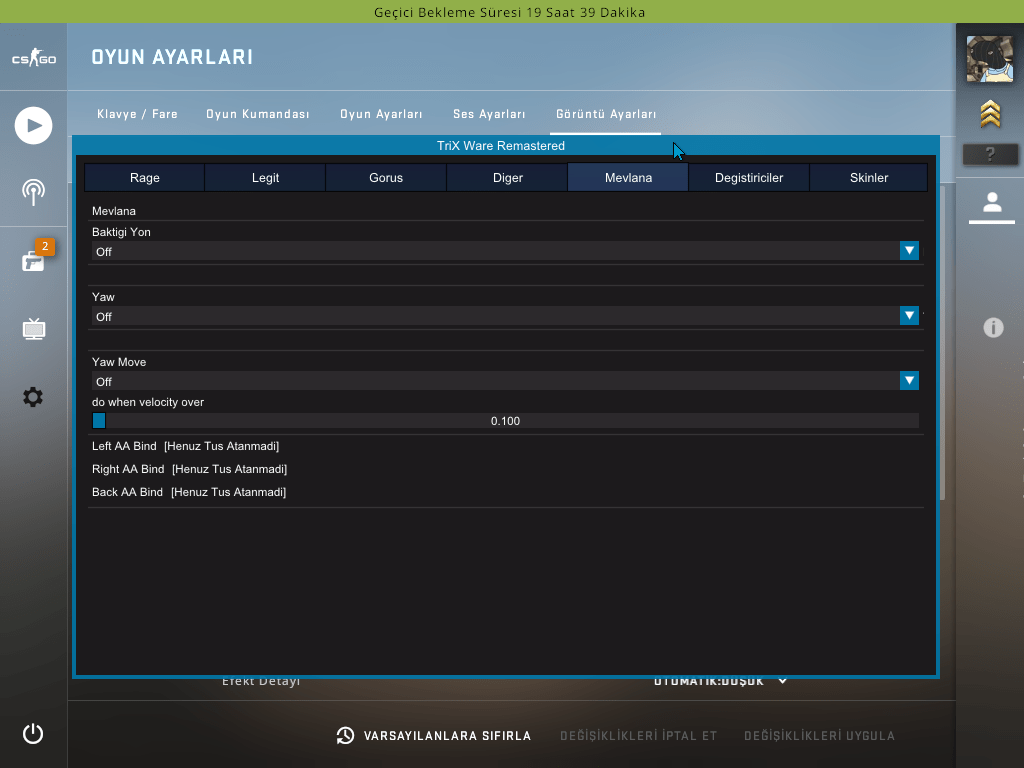The image size is (1024, 768).
Task: Click the settings page scrollbar
Action: pyautogui.click(x=942, y=343)
